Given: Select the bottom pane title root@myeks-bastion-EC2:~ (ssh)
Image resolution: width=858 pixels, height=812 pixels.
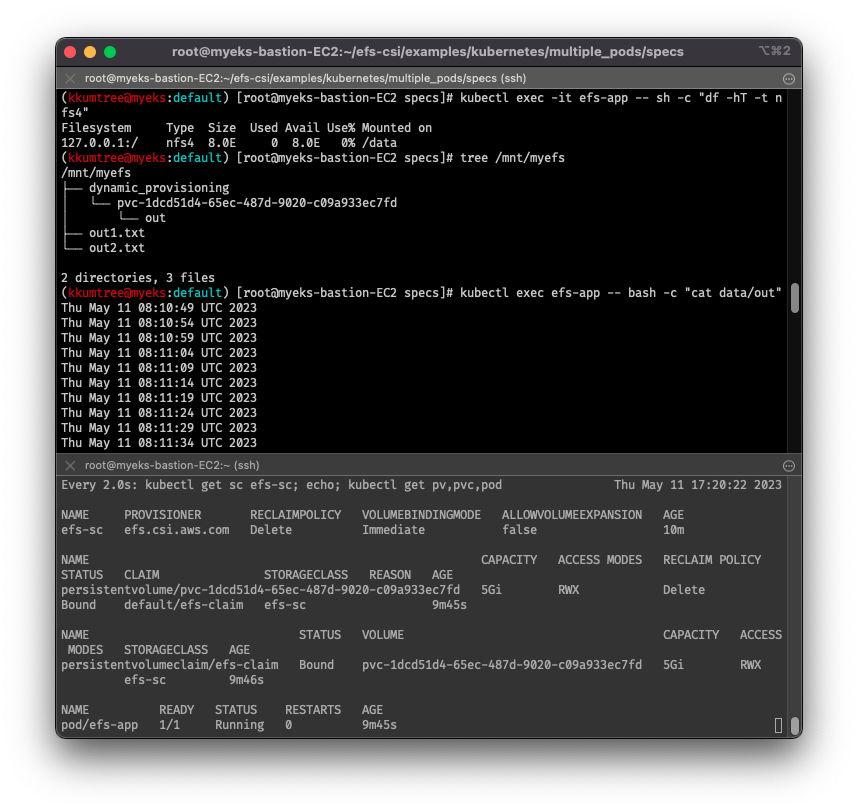Looking at the screenshot, I should point(172,466).
